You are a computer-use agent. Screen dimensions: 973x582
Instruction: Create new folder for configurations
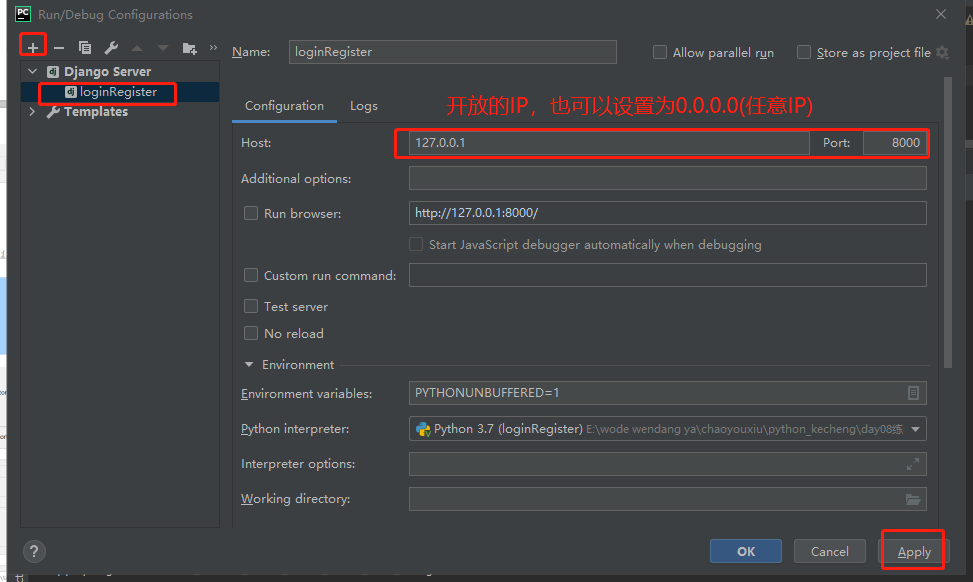point(189,48)
